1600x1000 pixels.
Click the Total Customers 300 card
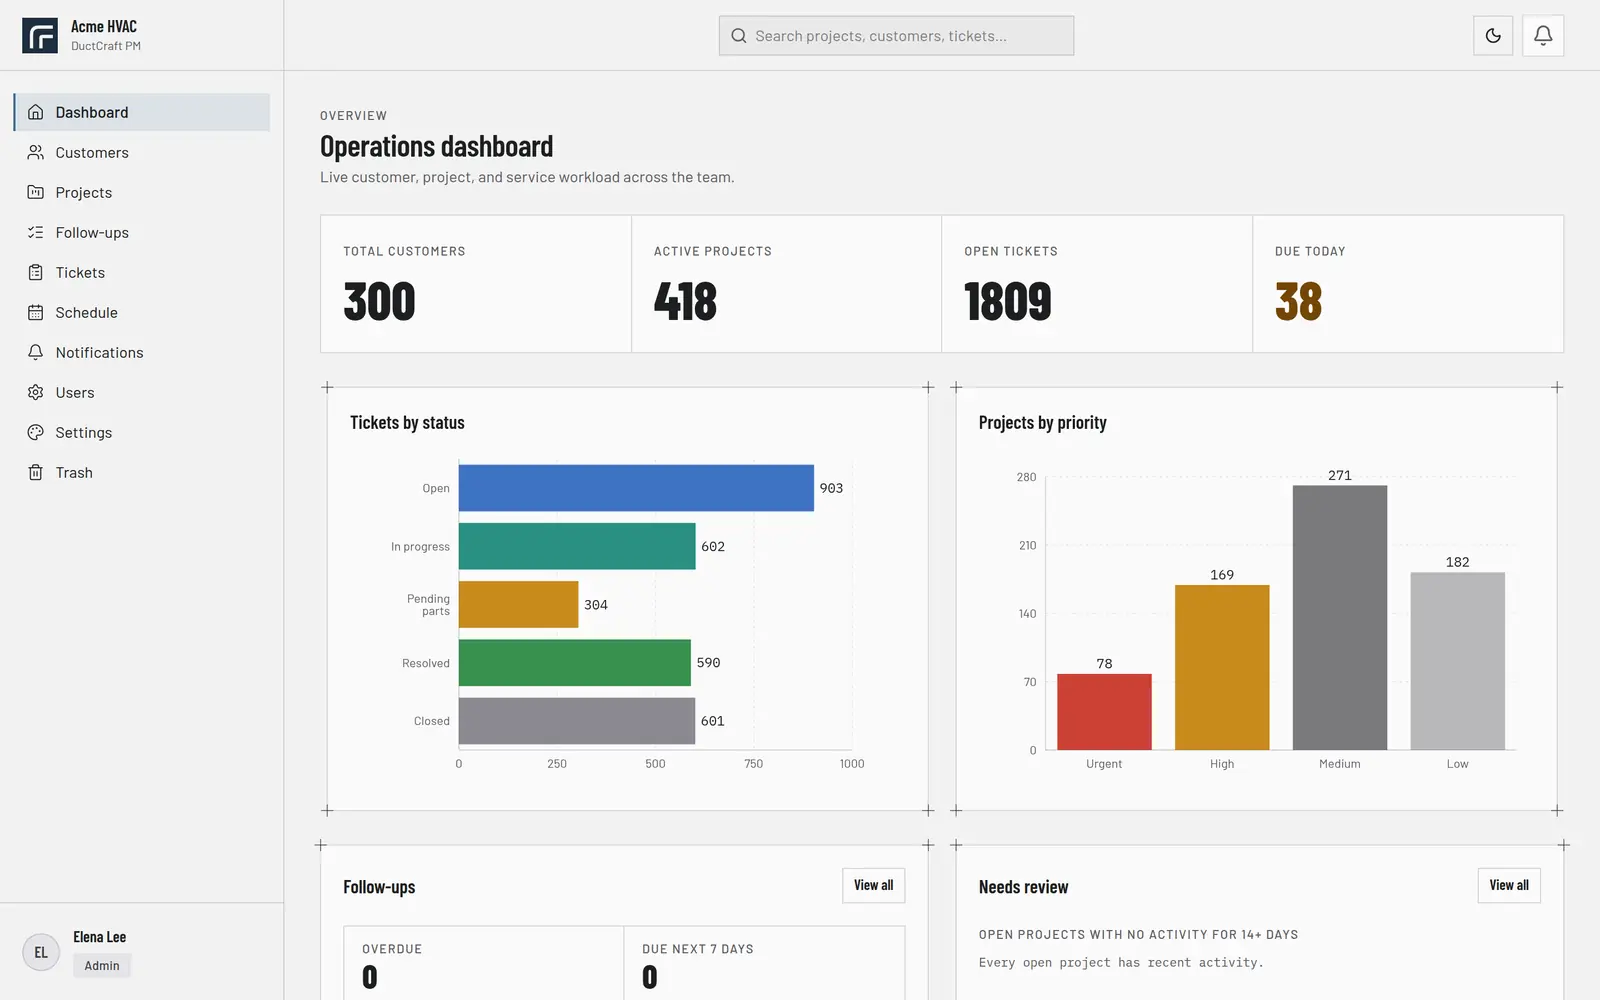[x=476, y=284]
